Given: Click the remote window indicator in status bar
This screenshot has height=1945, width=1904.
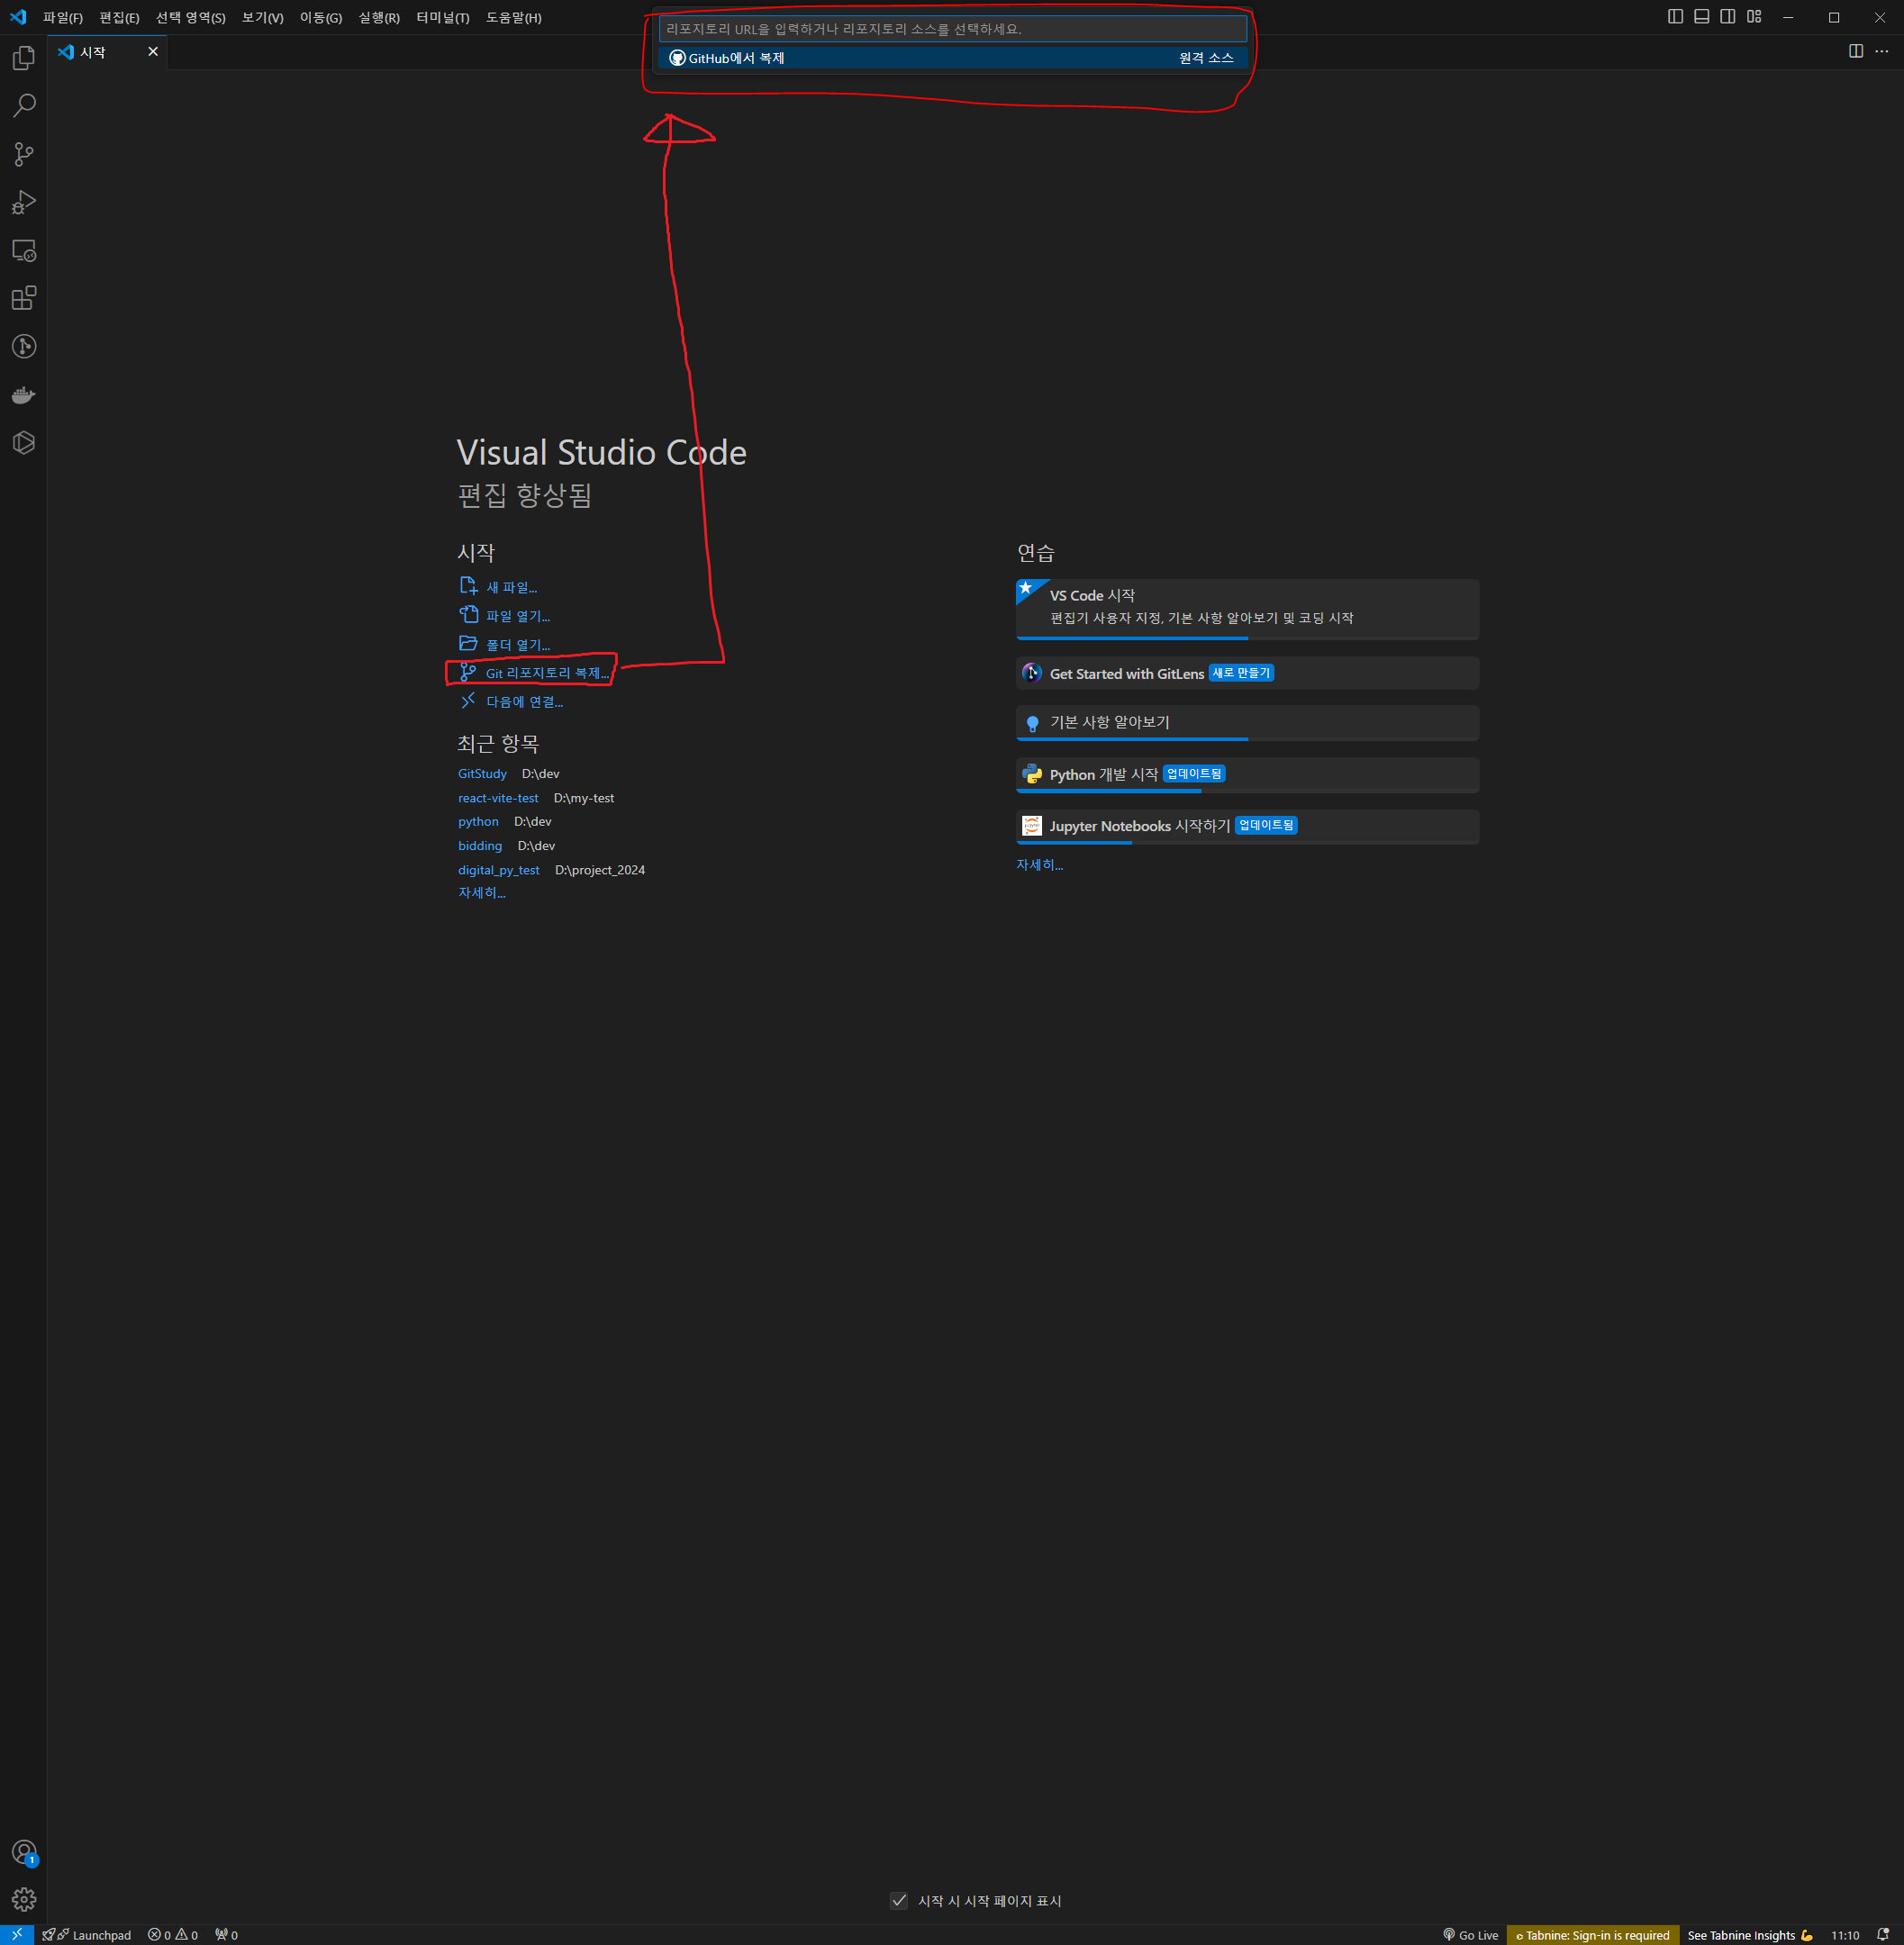Looking at the screenshot, I should pos(17,1935).
